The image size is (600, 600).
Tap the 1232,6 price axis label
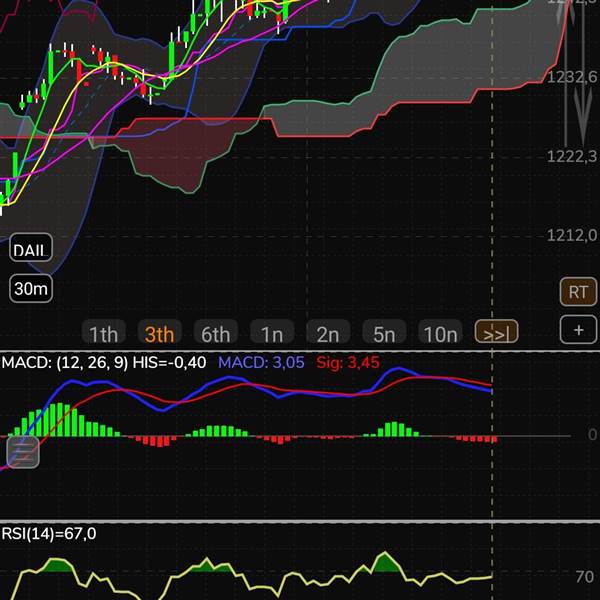coord(572,77)
